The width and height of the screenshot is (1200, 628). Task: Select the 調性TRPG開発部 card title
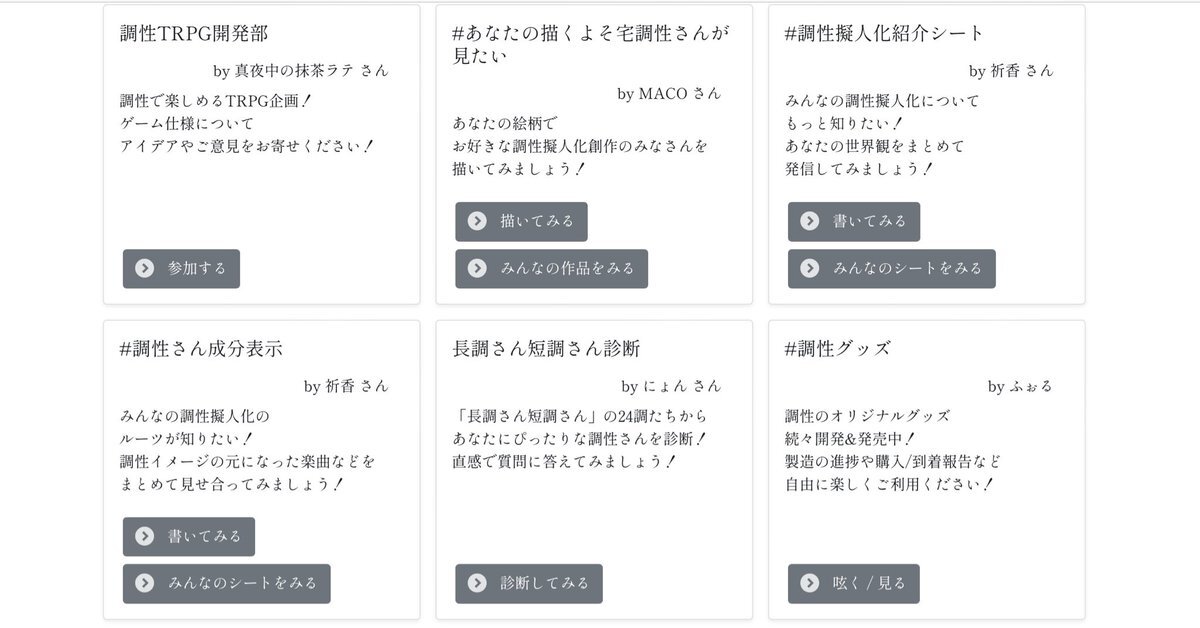point(194,33)
